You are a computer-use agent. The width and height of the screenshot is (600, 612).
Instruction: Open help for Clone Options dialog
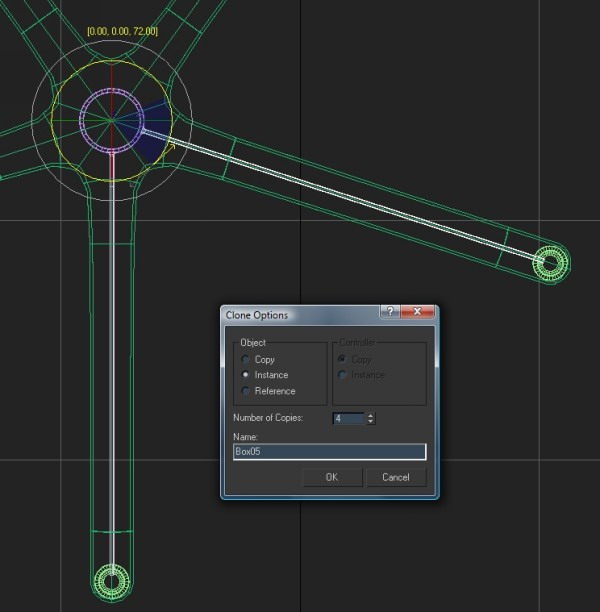click(389, 313)
